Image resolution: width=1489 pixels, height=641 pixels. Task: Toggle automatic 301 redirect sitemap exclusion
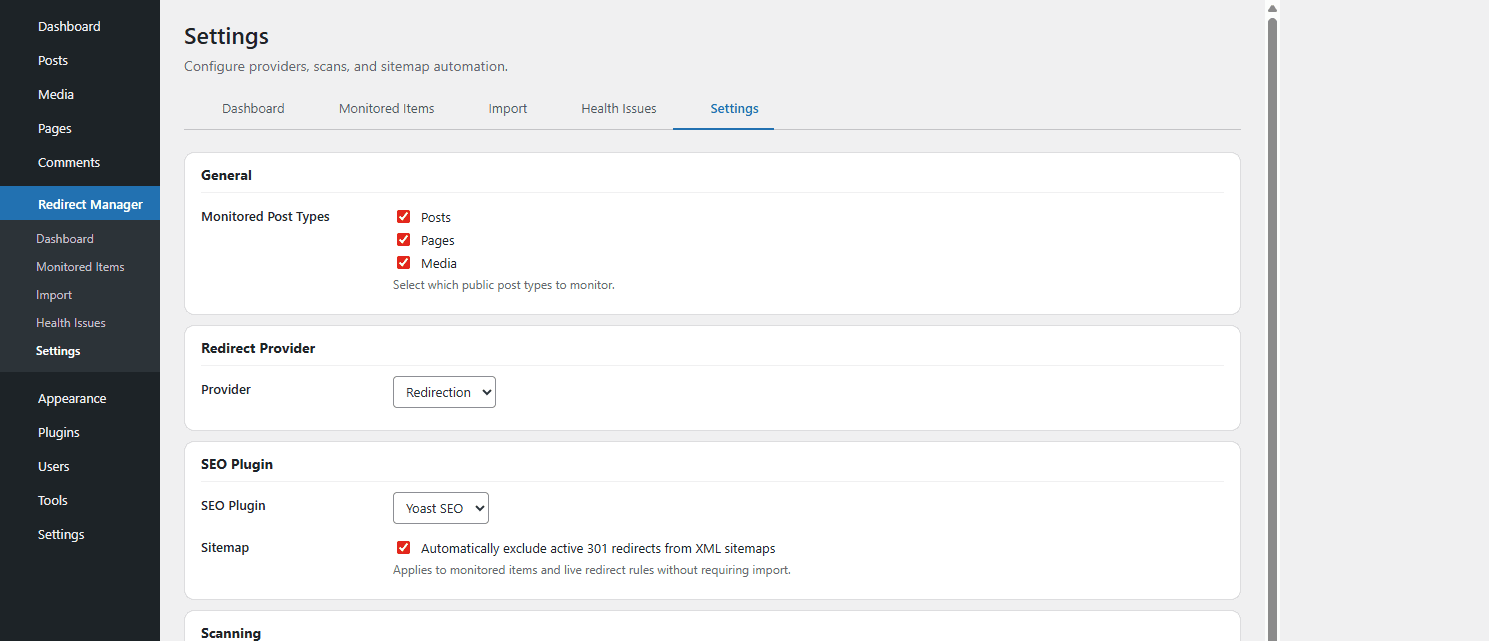coord(404,547)
